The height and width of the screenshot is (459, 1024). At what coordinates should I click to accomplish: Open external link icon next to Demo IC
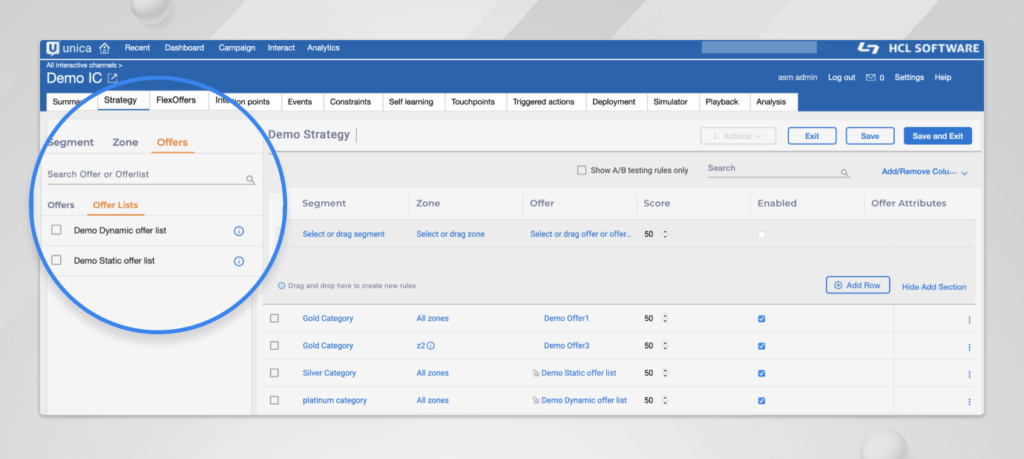coord(113,78)
